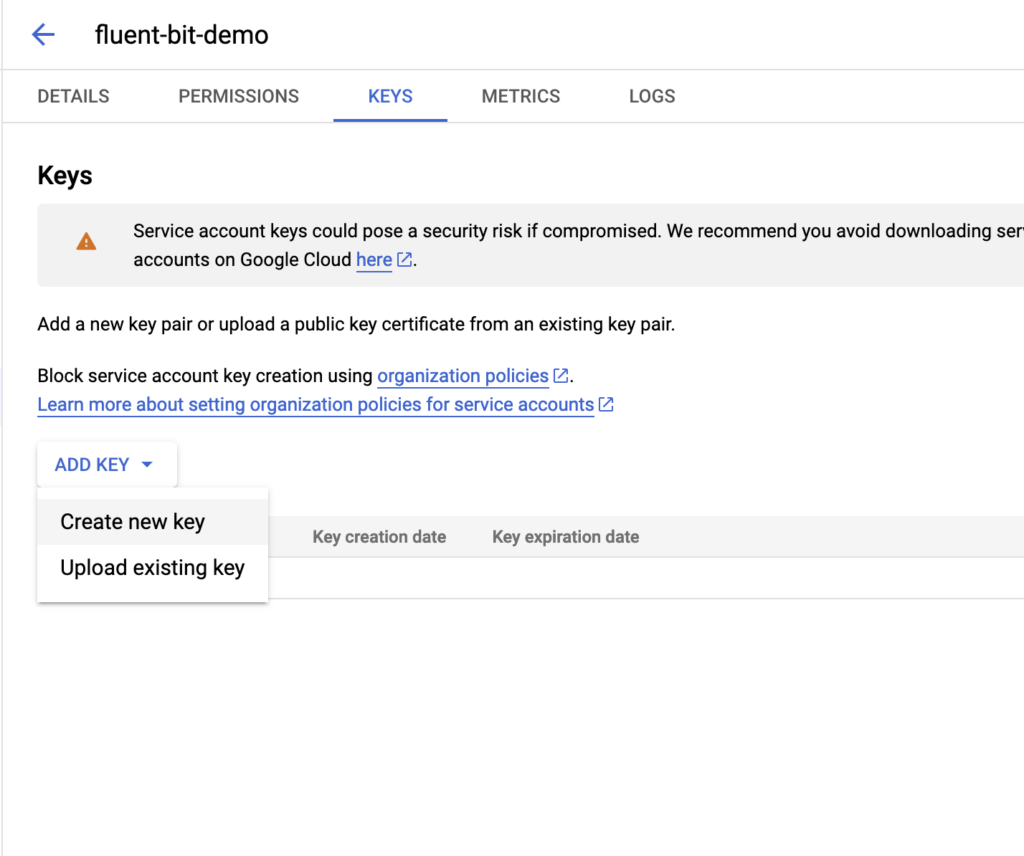
Task: Click external-link icon beside organization policies
Action: tap(561, 376)
